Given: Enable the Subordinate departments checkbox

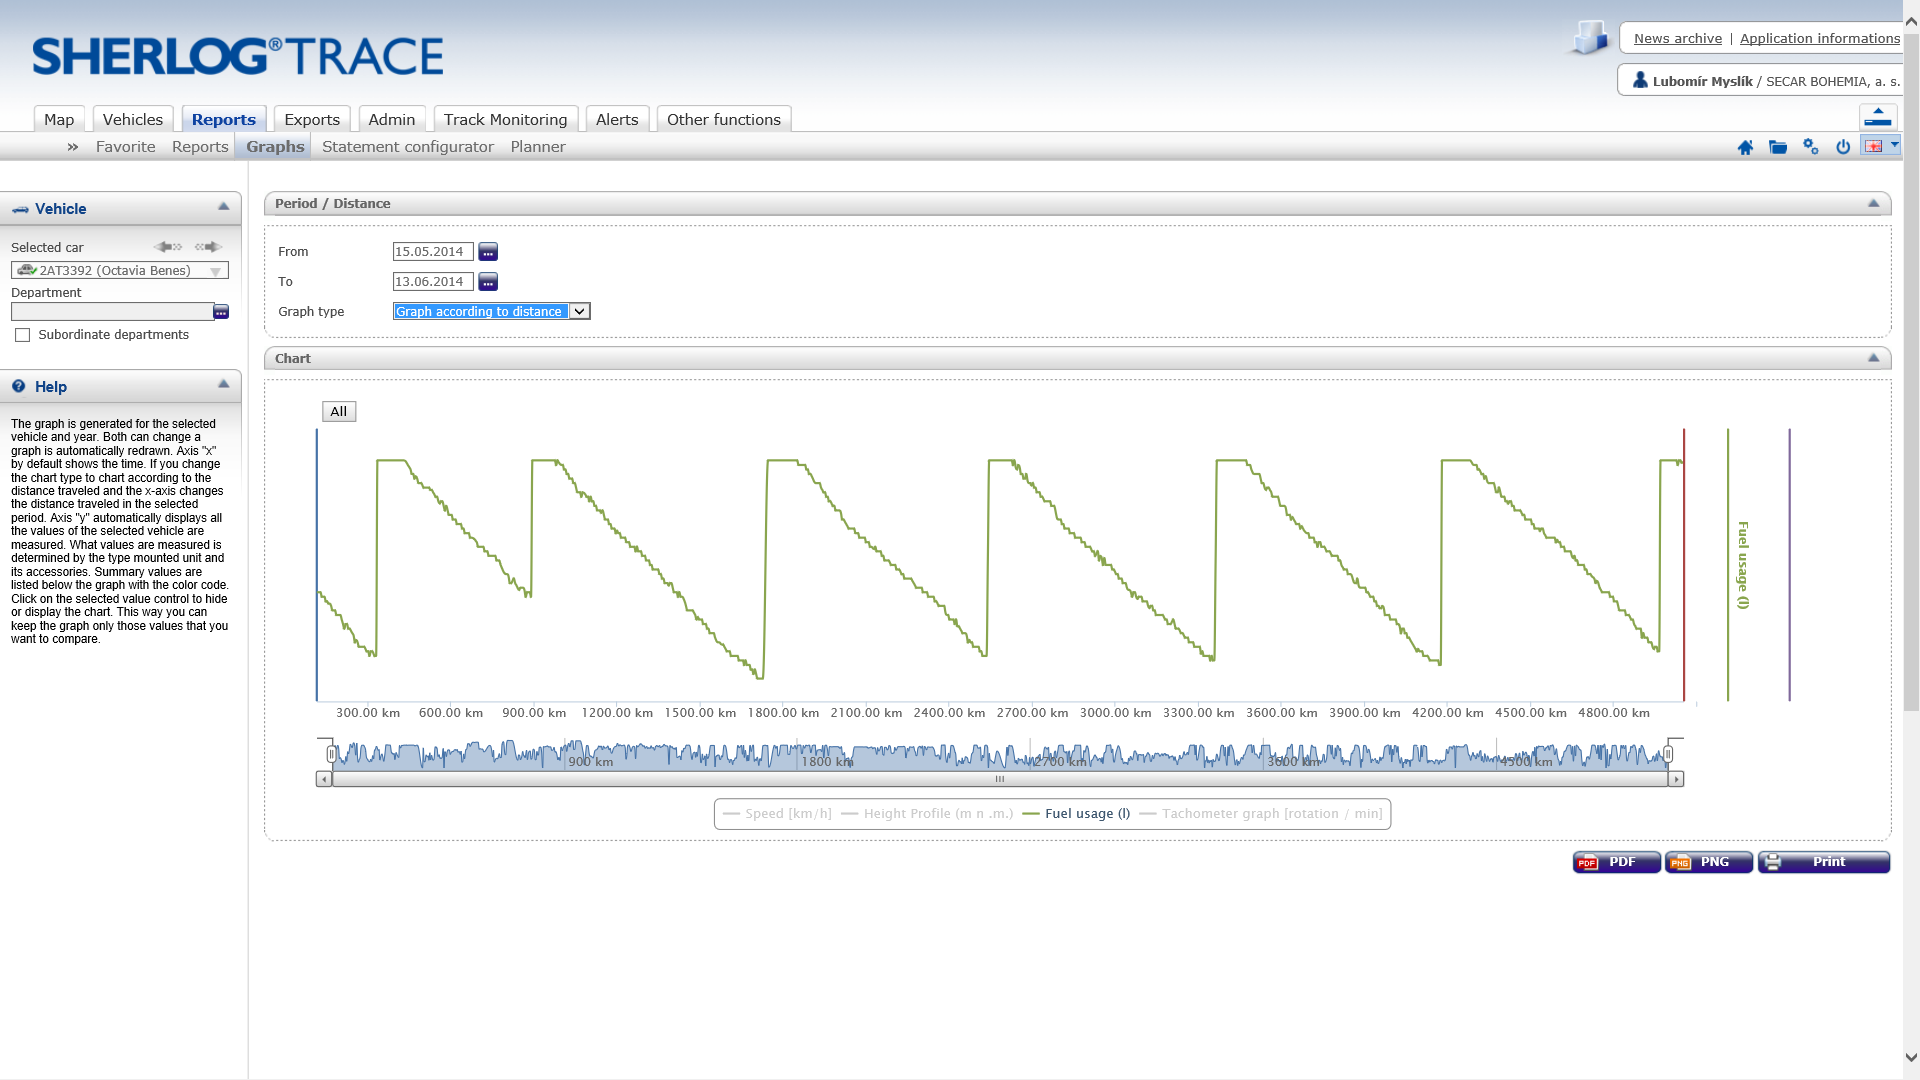Looking at the screenshot, I should click(x=22, y=335).
